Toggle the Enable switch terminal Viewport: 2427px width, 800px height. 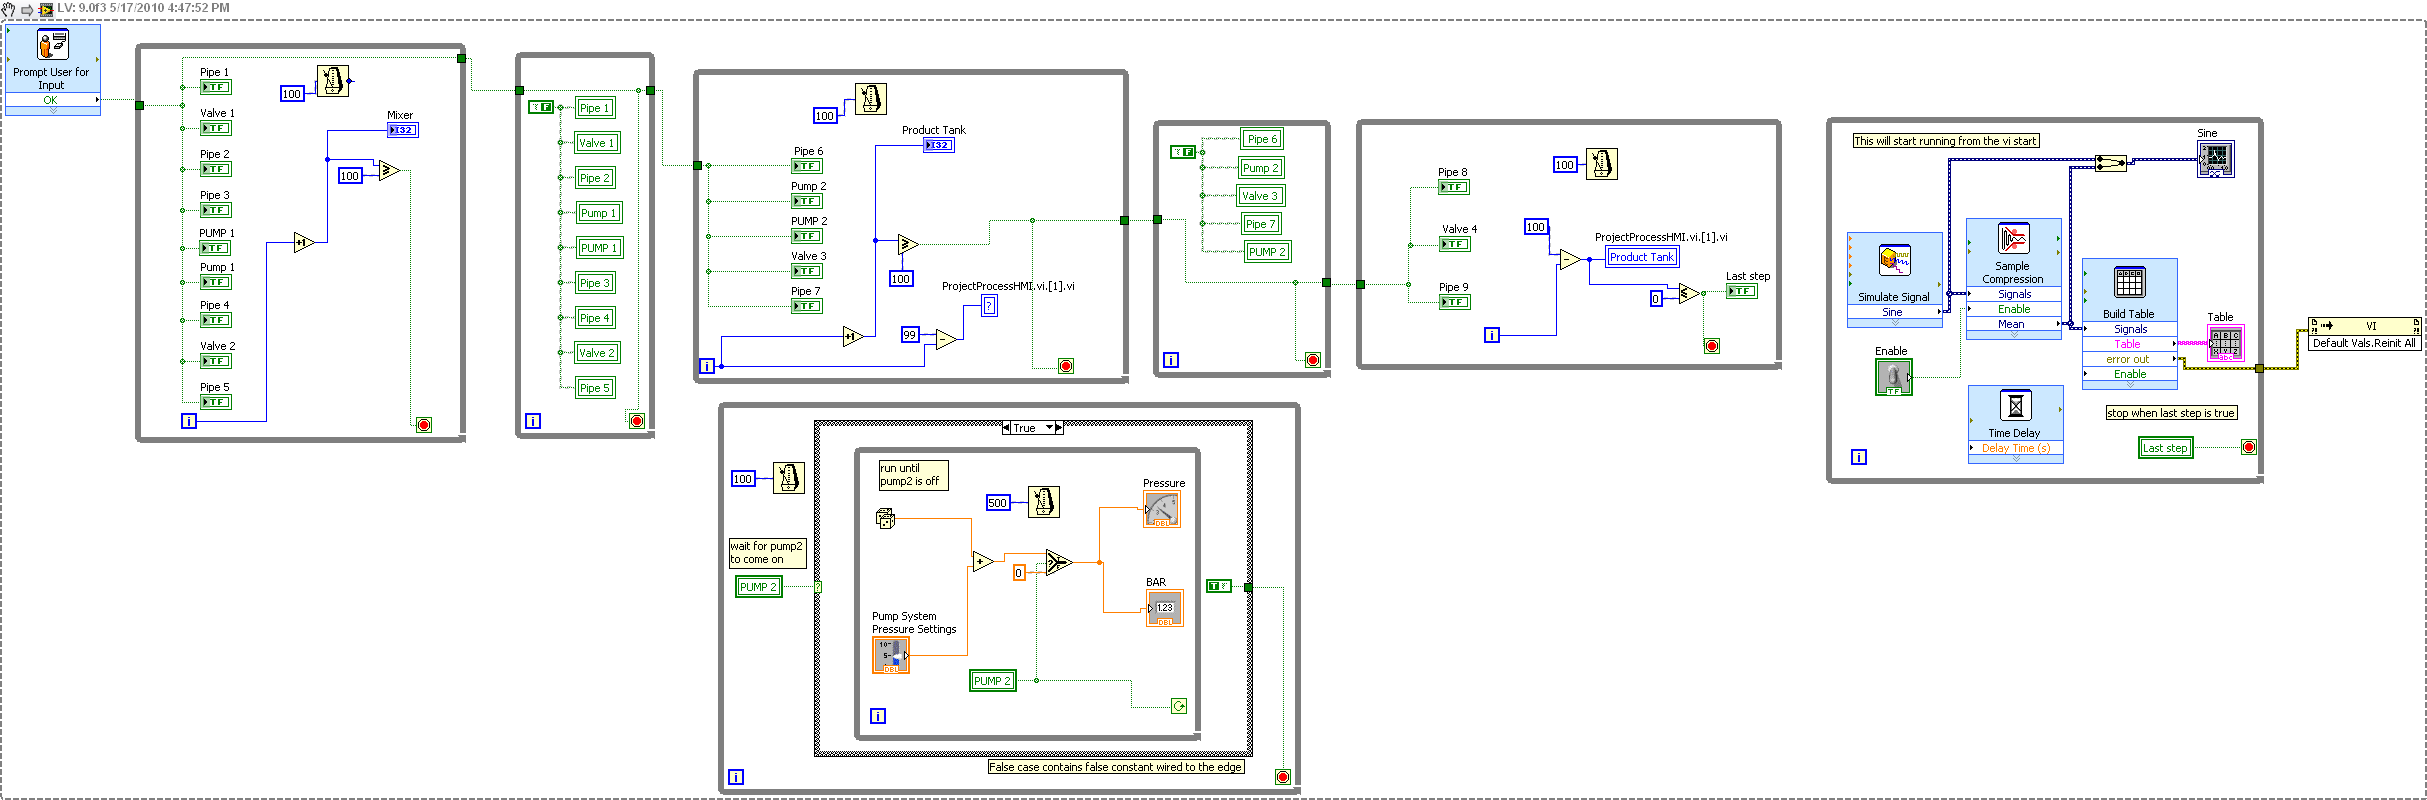click(1894, 377)
